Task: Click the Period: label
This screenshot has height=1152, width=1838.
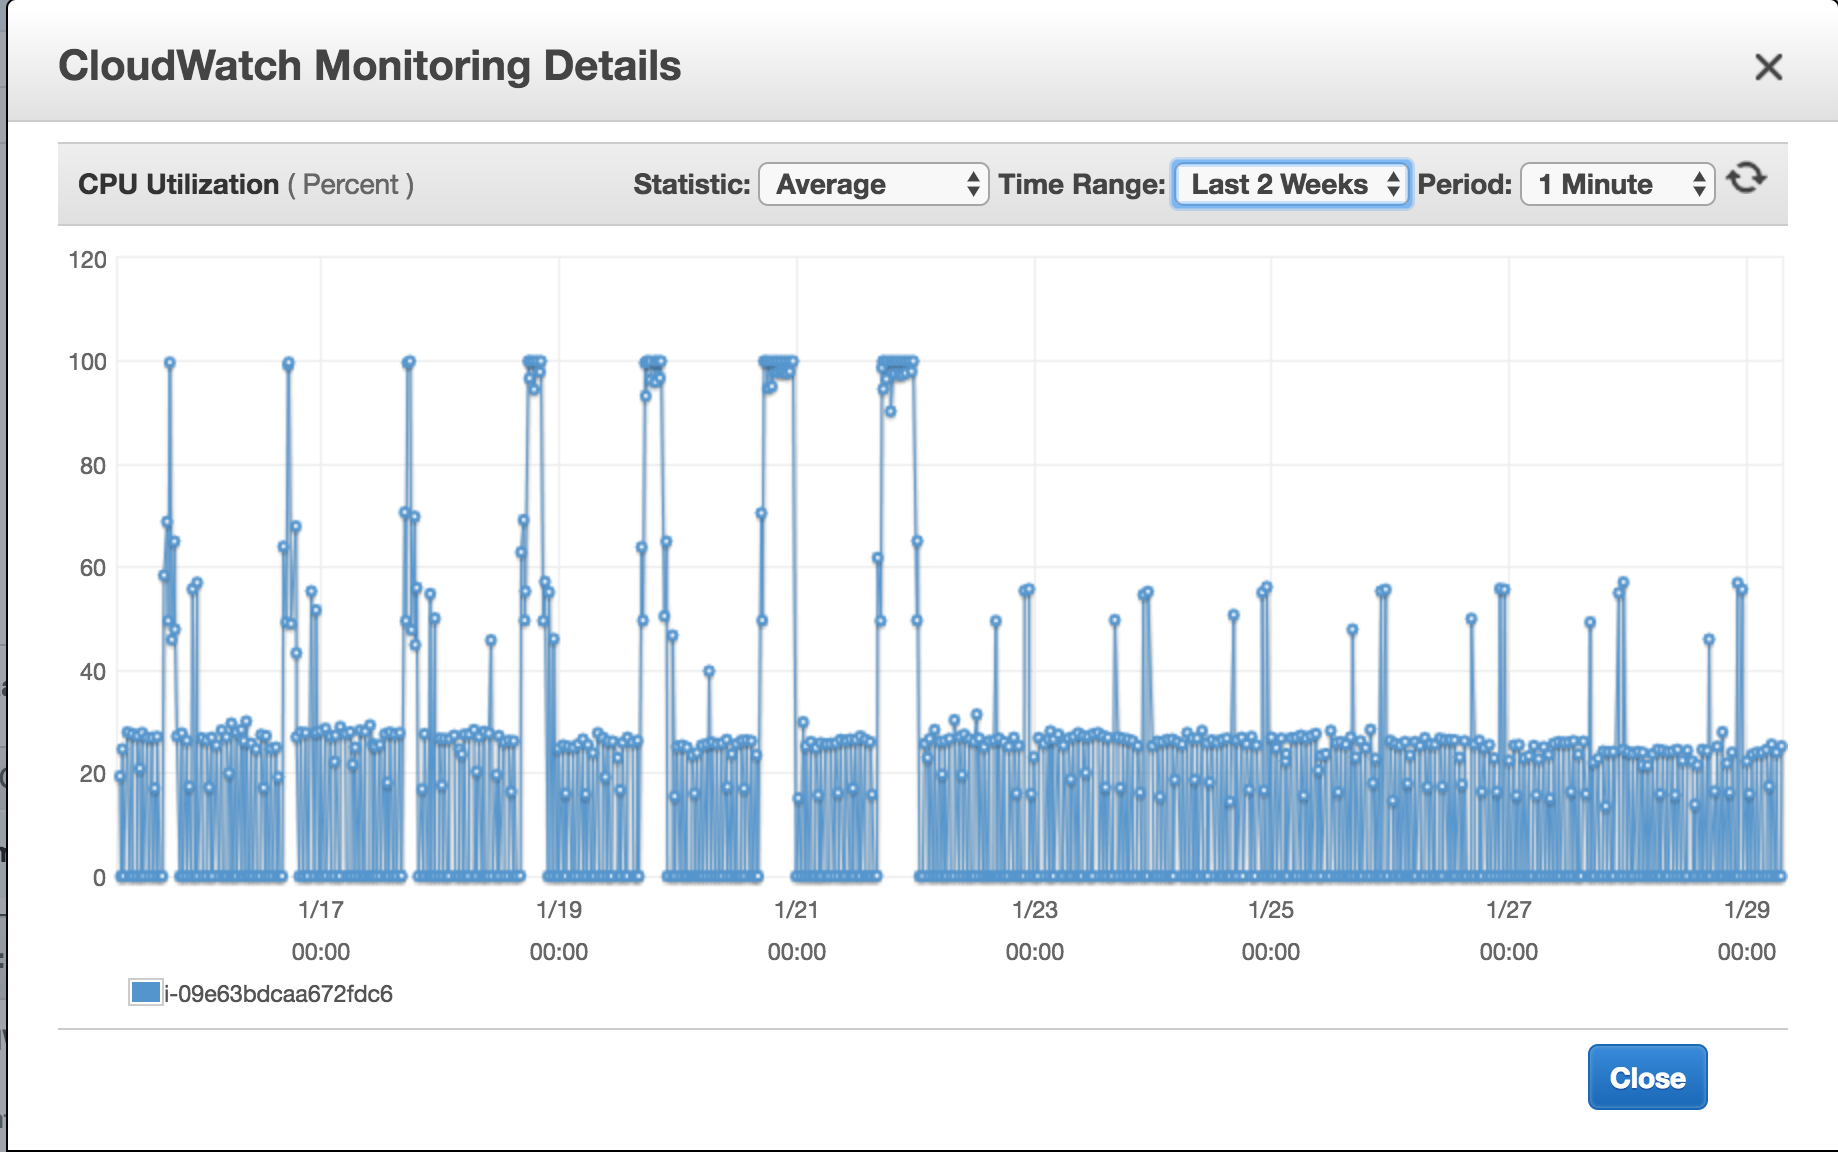Action: (1465, 184)
